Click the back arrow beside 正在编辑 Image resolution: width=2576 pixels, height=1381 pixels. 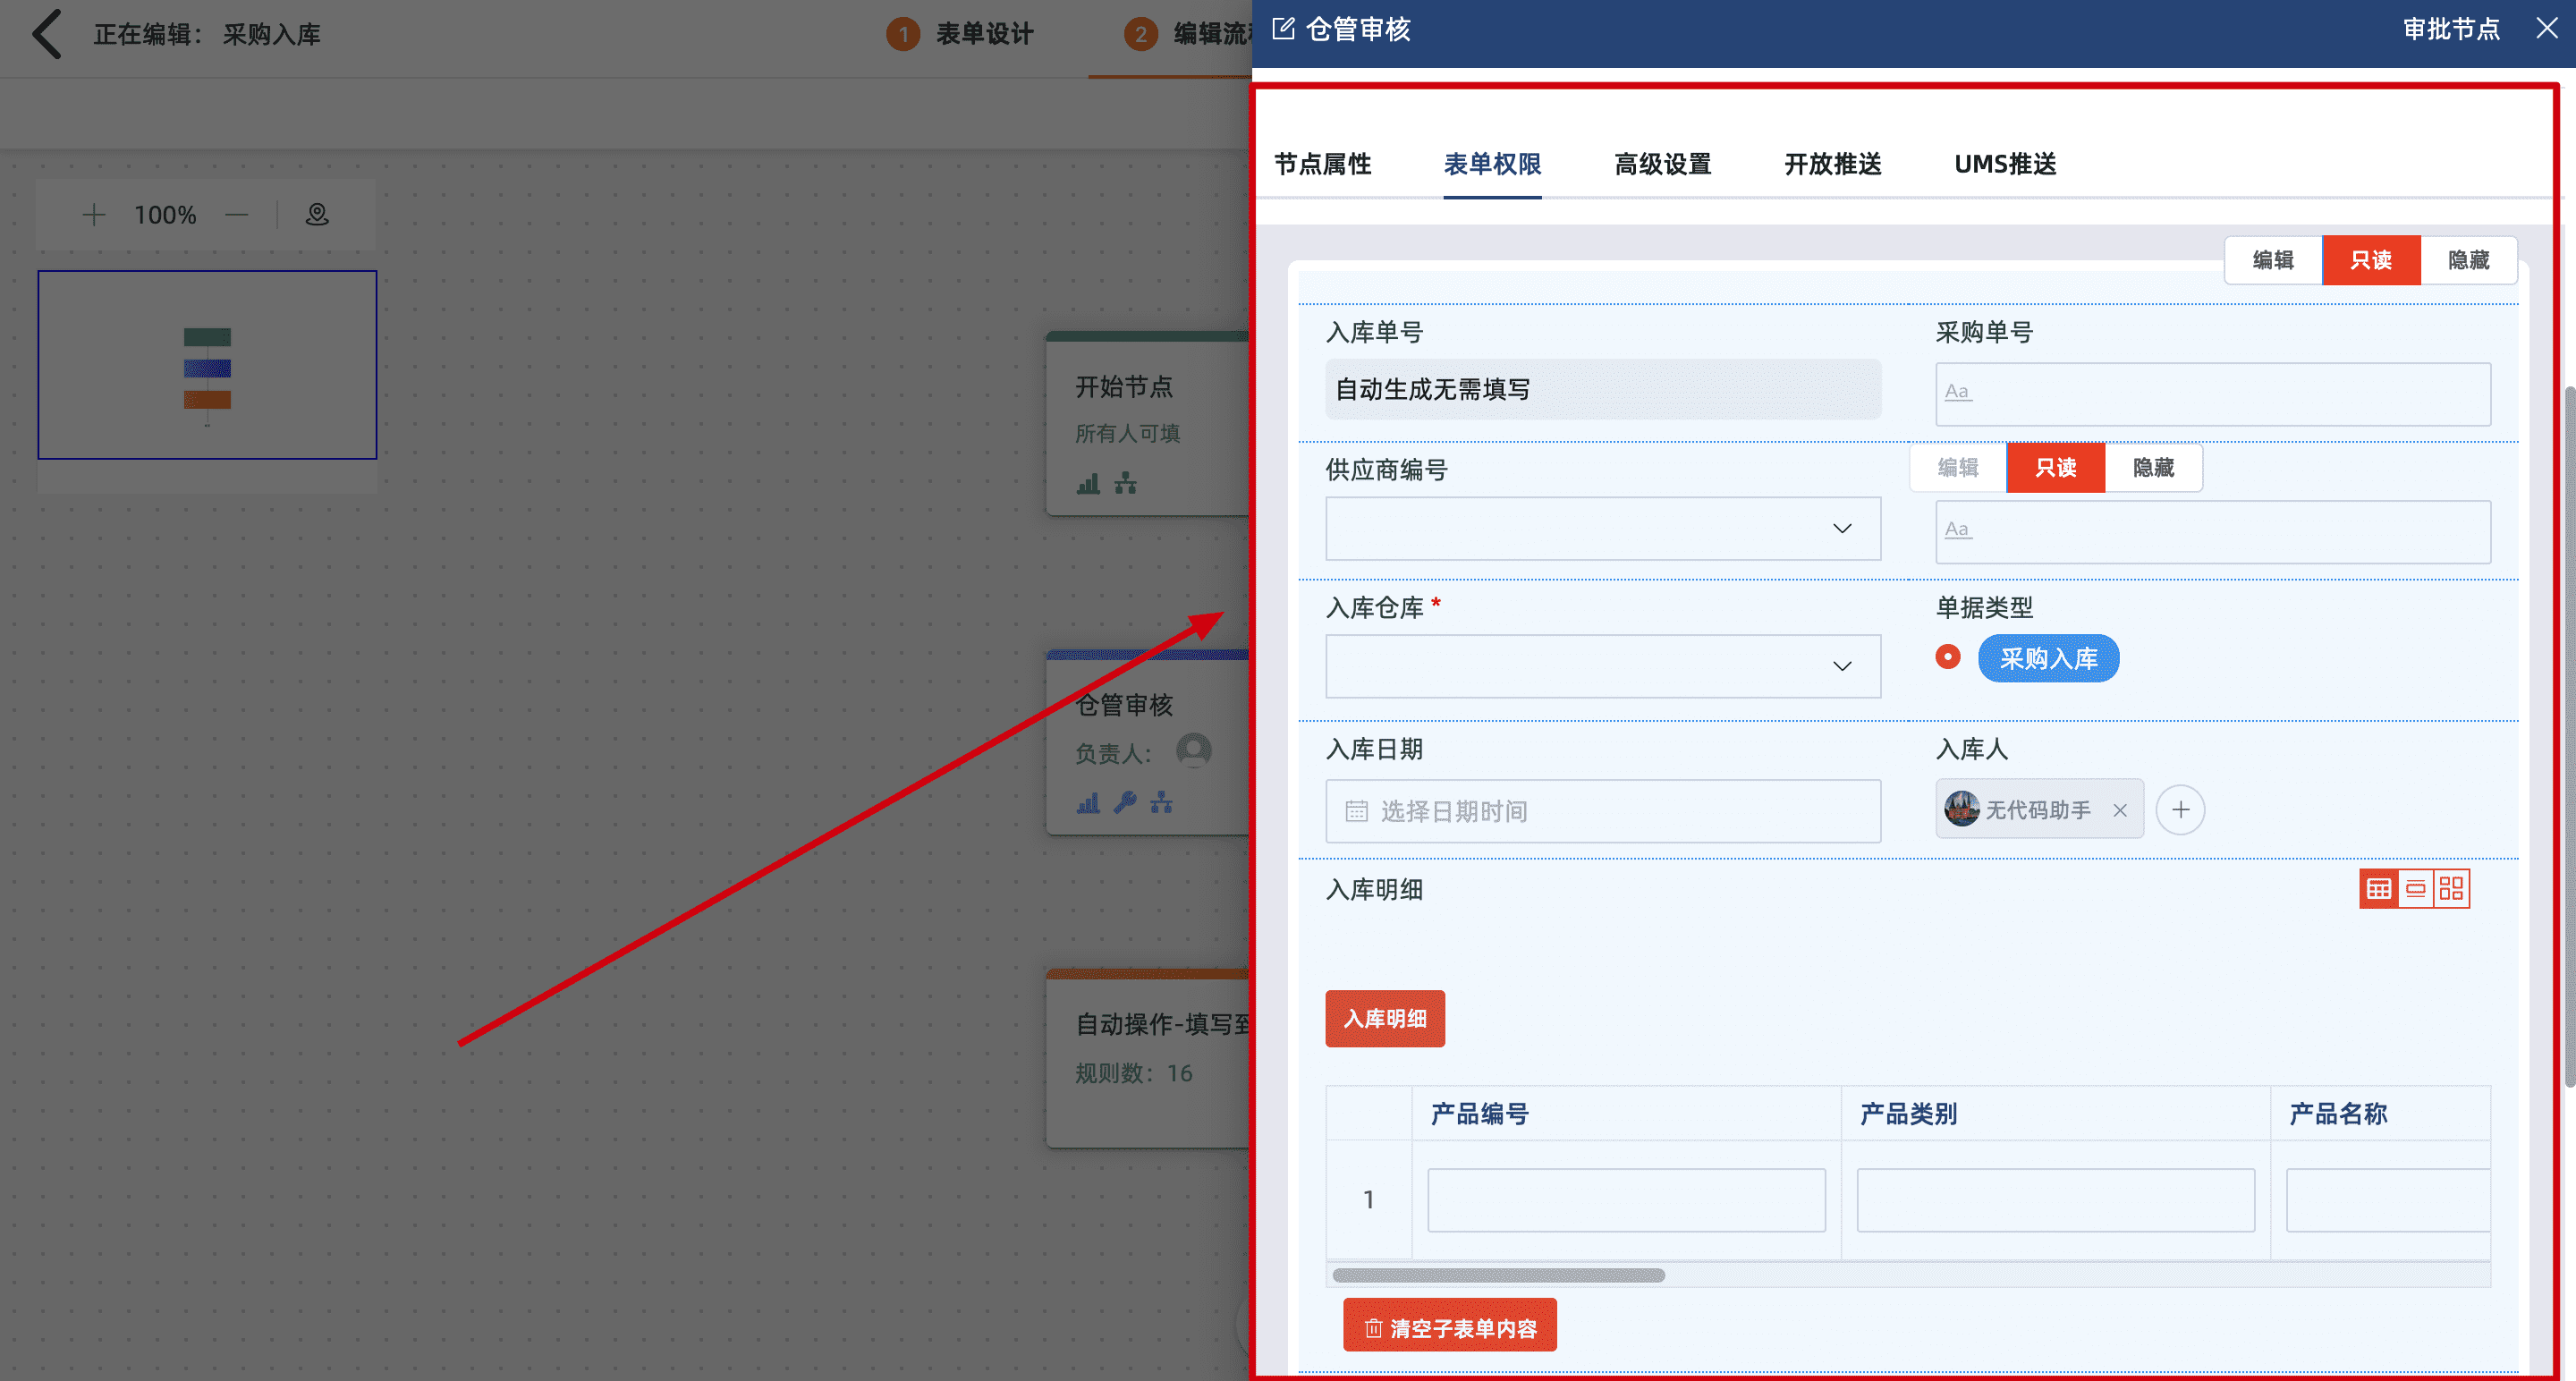tap(47, 34)
